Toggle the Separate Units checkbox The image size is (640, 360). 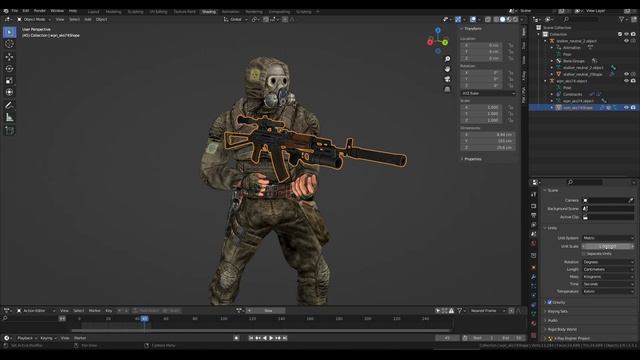tap(584, 254)
